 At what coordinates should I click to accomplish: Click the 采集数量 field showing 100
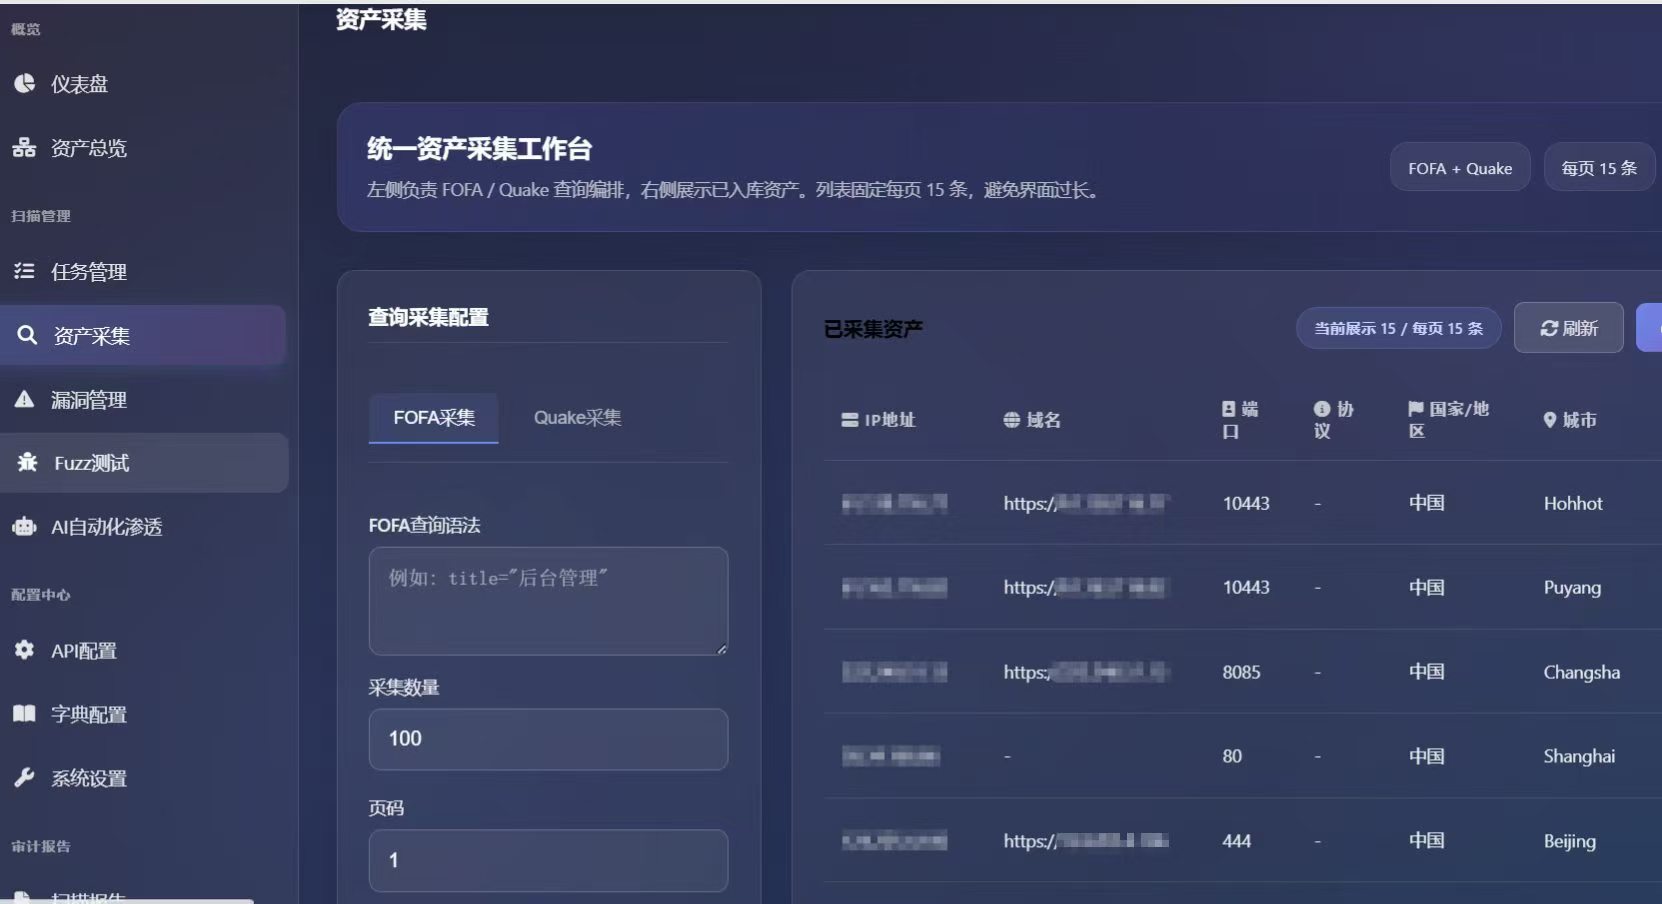(x=548, y=739)
